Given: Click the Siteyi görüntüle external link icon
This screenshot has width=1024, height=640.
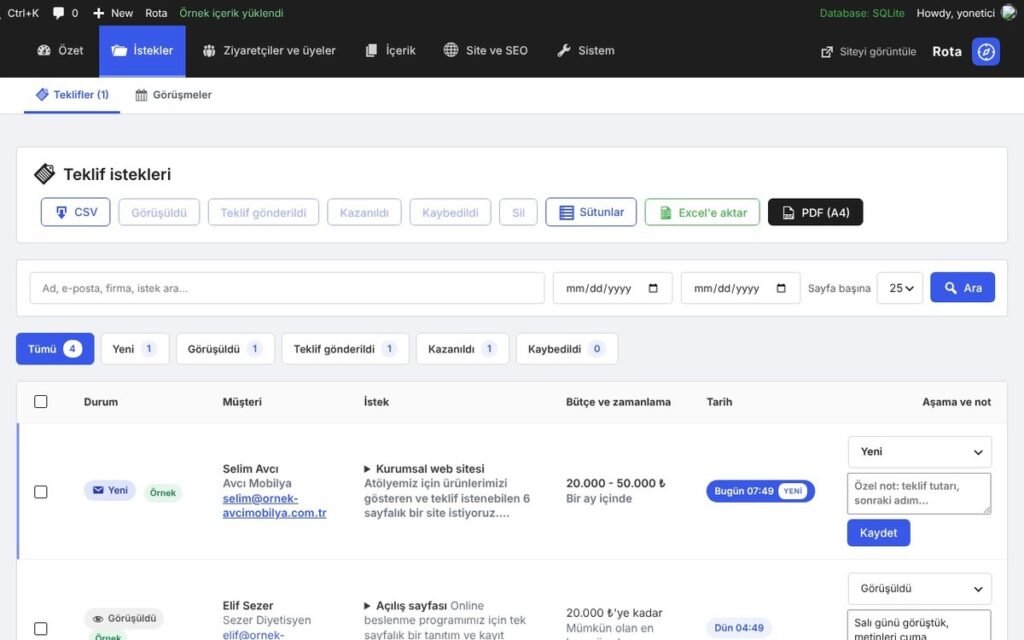Looking at the screenshot, I should 827,52.
